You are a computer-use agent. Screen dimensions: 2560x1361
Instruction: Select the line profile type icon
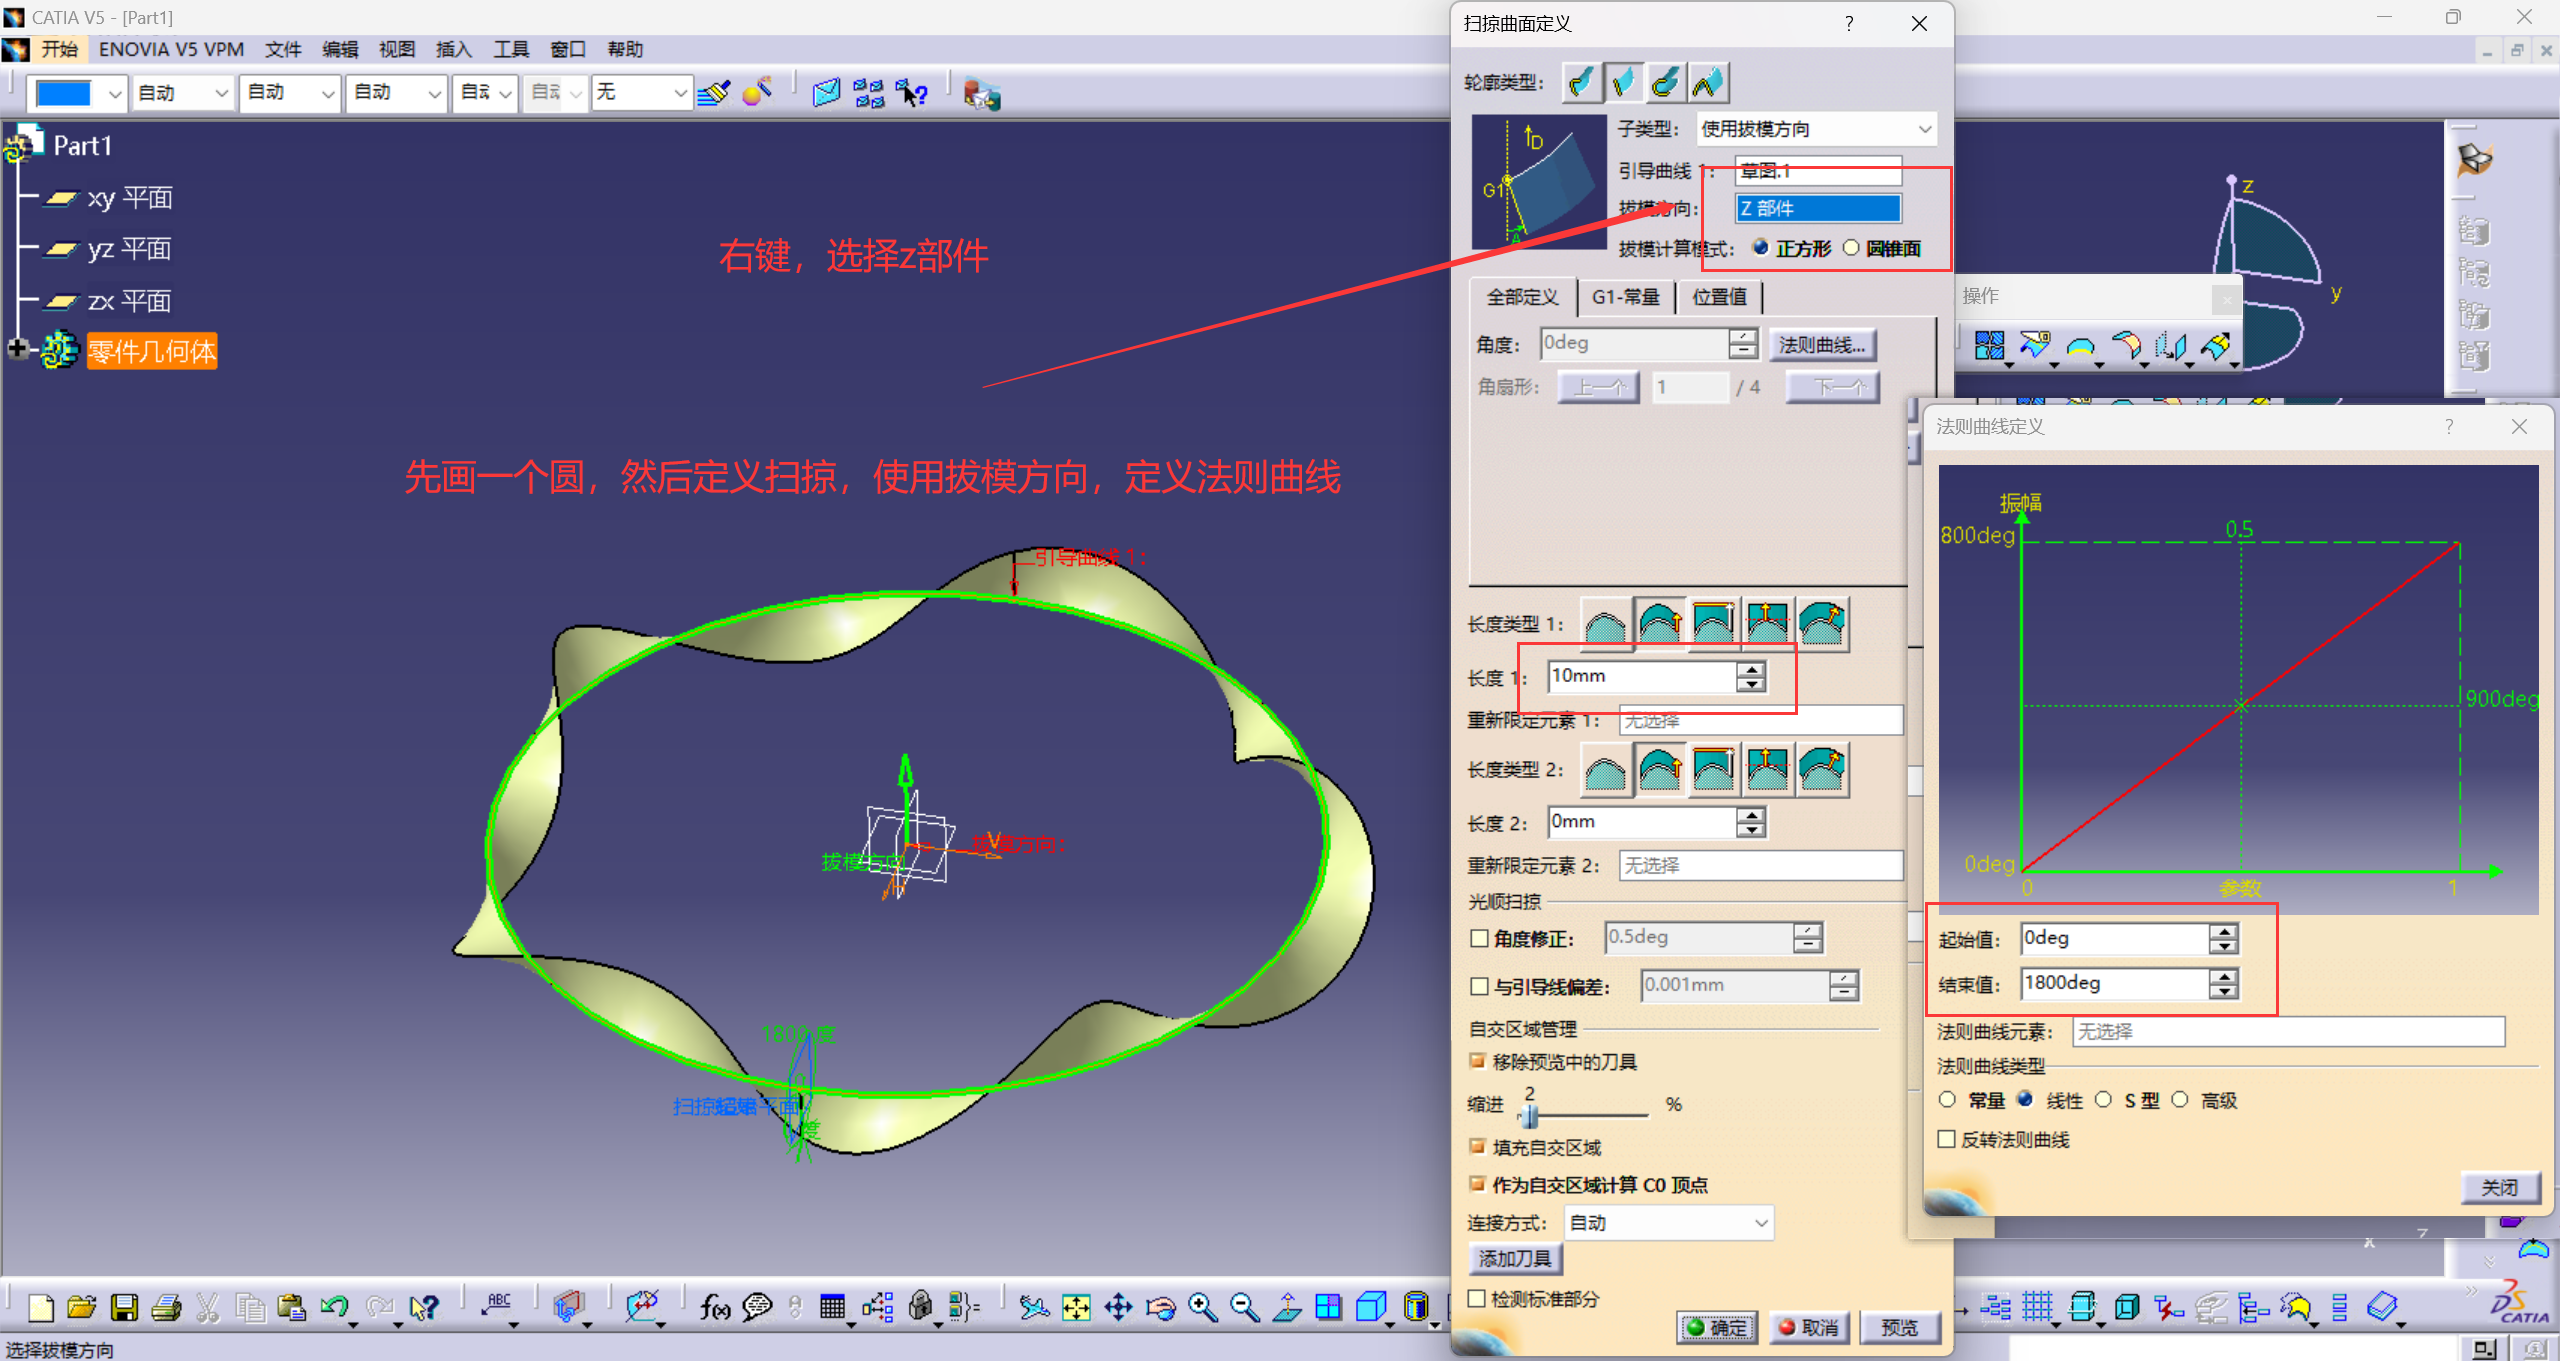pyautogui.click(x=1624, y=82)
